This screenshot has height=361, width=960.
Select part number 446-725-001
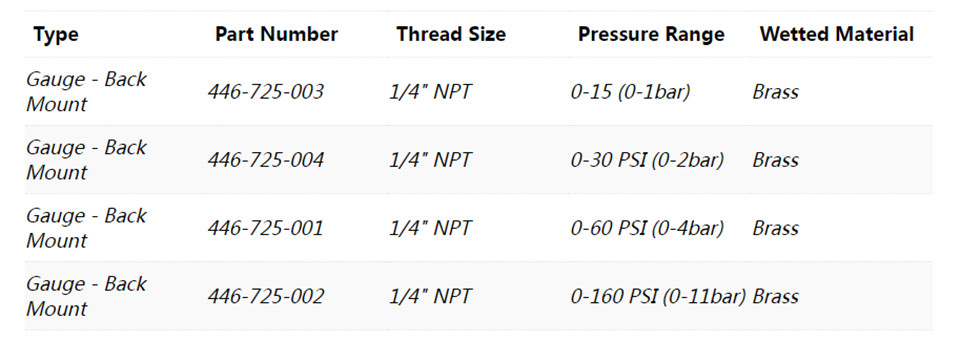(x=265, y=228)
